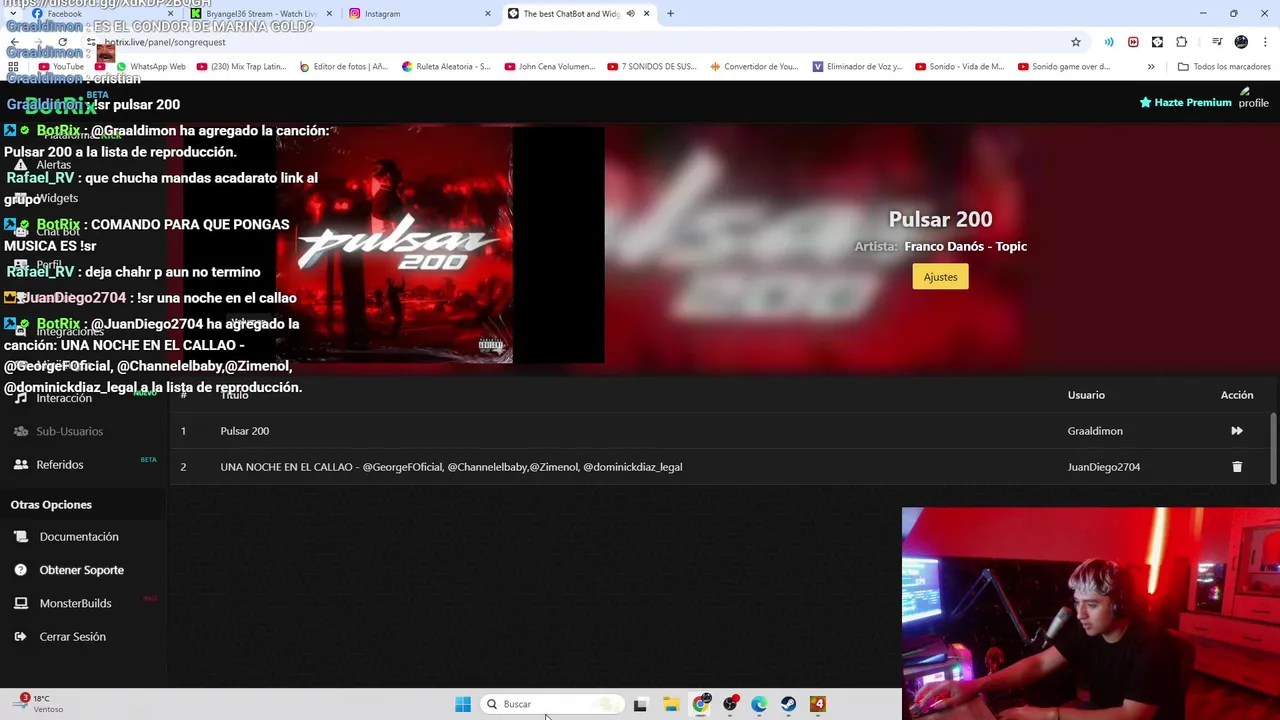This screenshot has height=720, width=1280.
Task: Click the Sub-Usuarios group icon
Action: (21, 431)
